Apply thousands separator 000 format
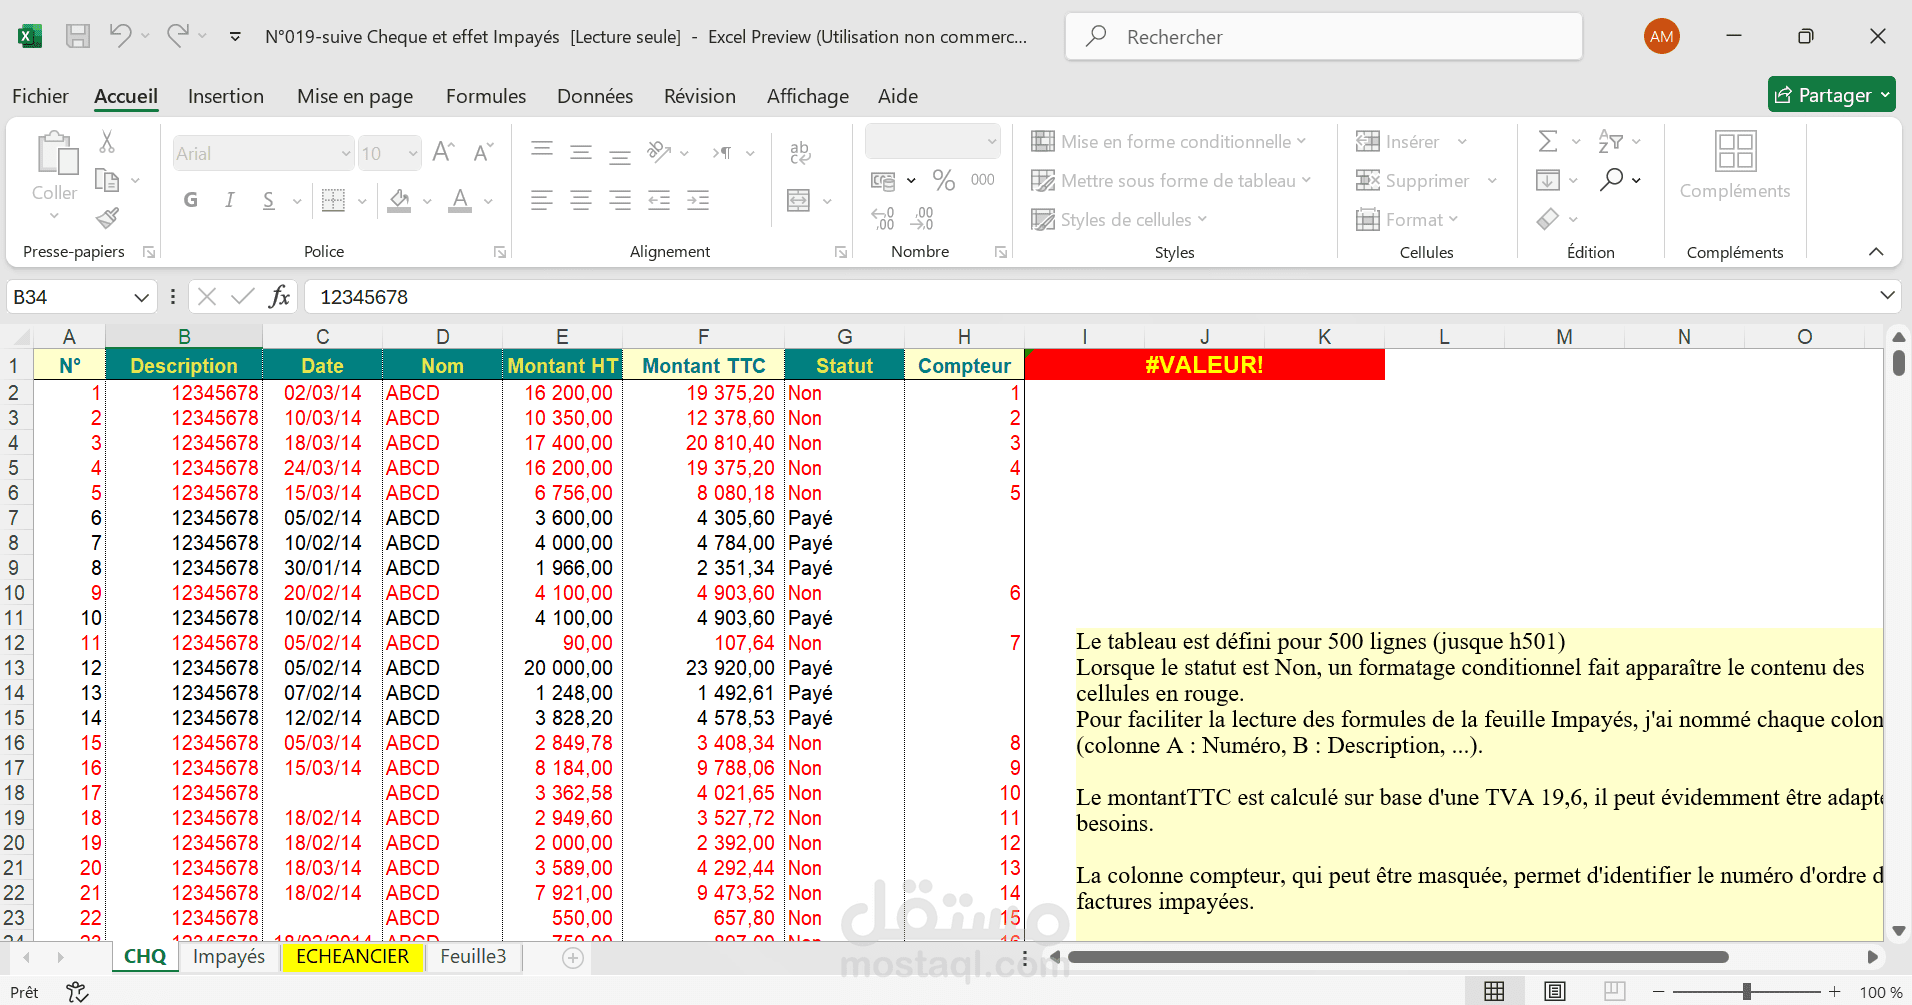Screen dimensions: 1912x1005 click(x=983, y=180)
